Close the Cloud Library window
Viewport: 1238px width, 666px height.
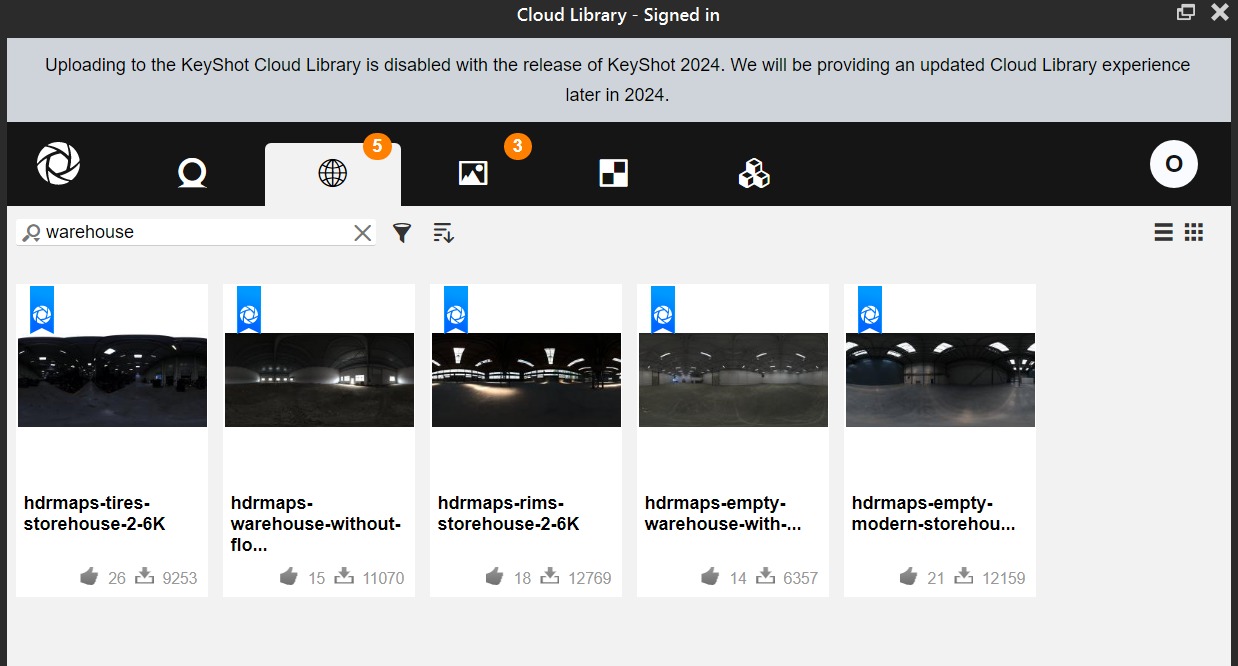click(x=1220, y=12)
